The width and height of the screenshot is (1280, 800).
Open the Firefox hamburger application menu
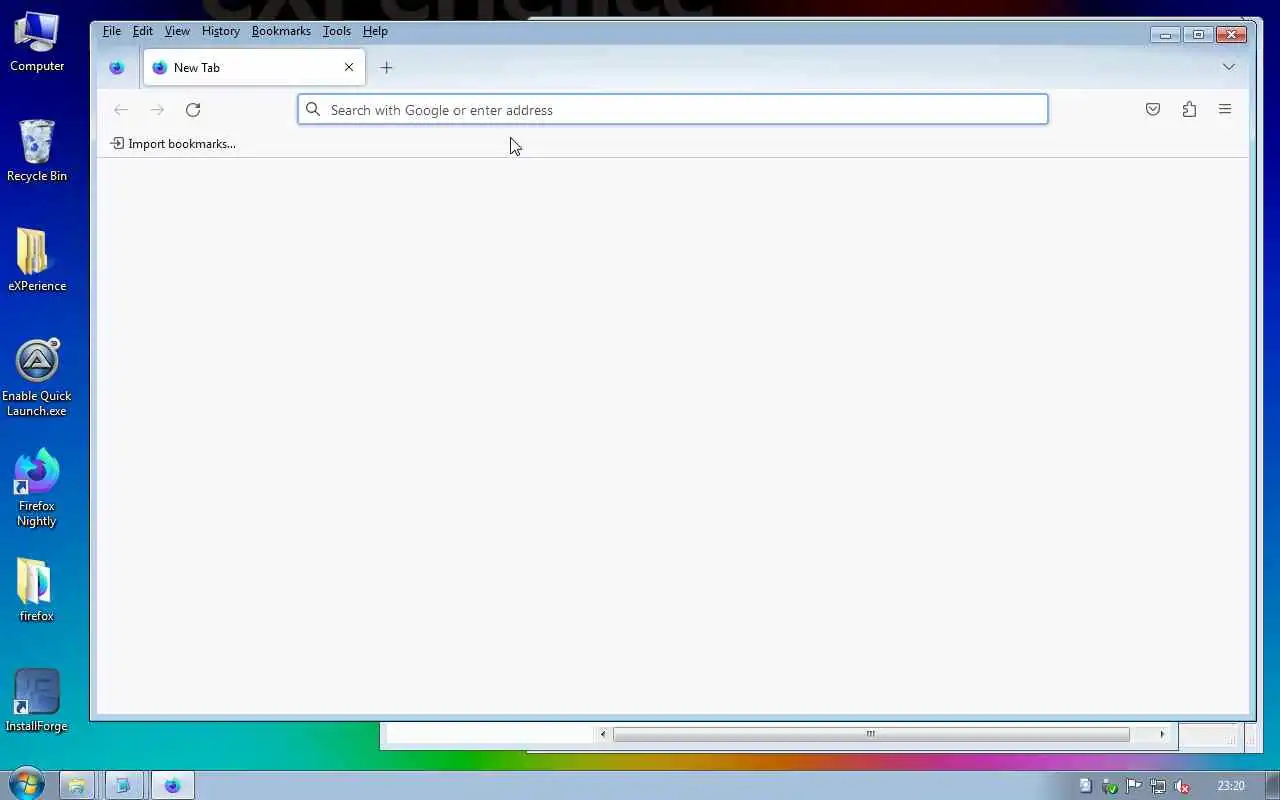pyautogui.click(x=1225, y=109)
